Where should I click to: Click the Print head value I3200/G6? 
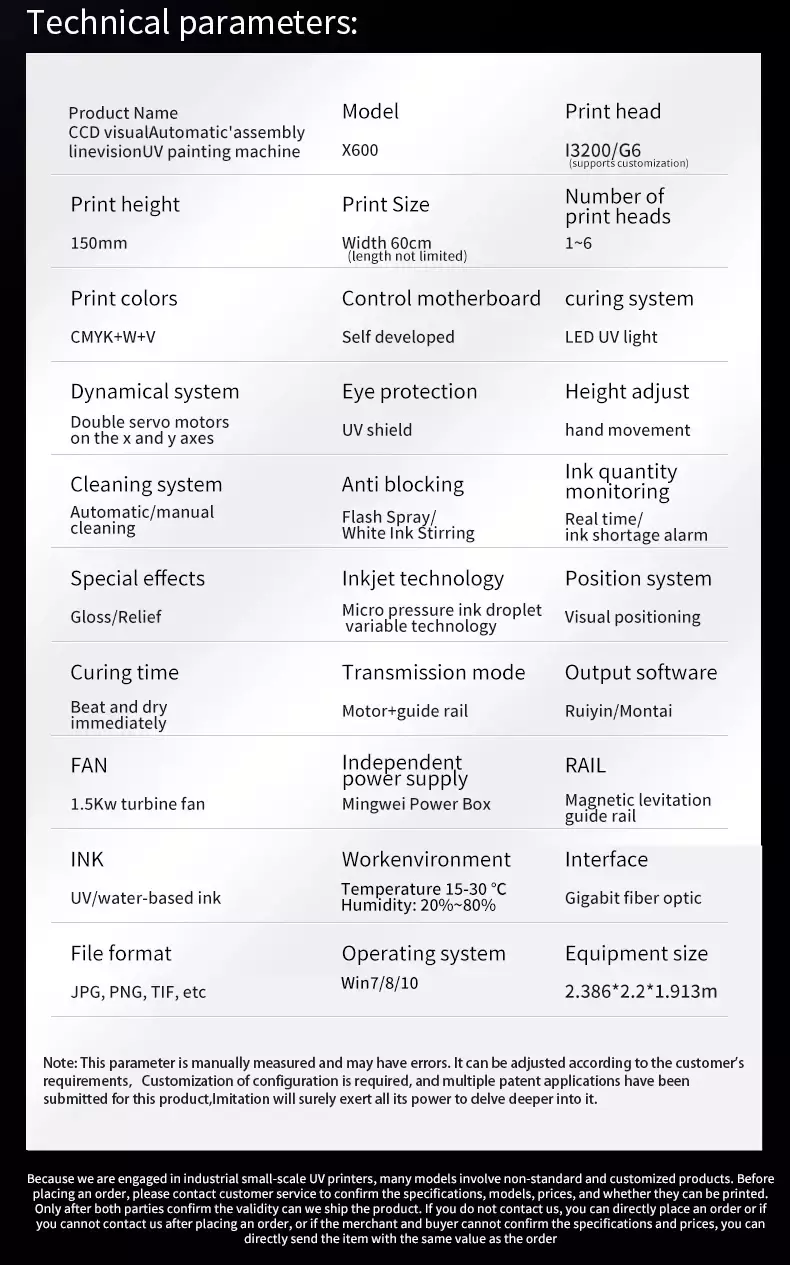click(603, 150)
